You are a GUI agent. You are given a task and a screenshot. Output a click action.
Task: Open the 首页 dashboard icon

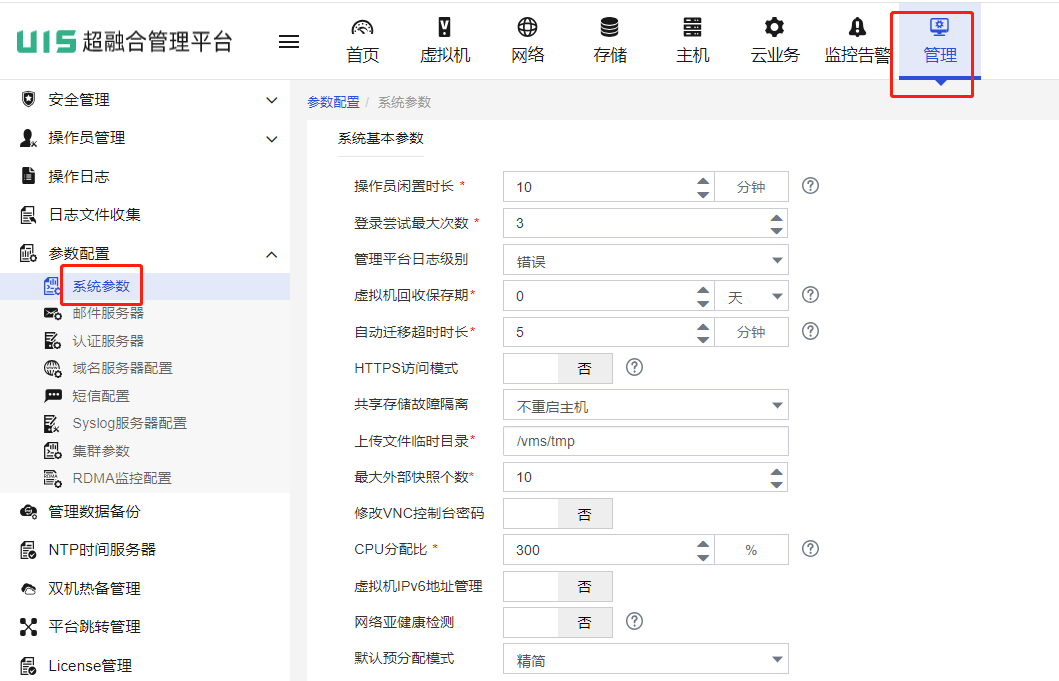tap(363, 28)
